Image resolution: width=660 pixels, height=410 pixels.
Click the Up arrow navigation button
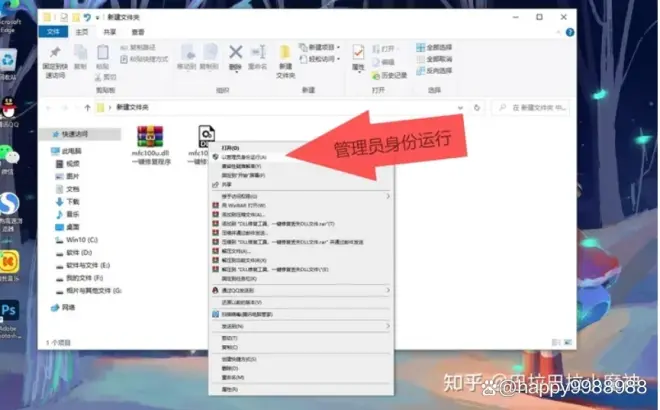(85, 105)
